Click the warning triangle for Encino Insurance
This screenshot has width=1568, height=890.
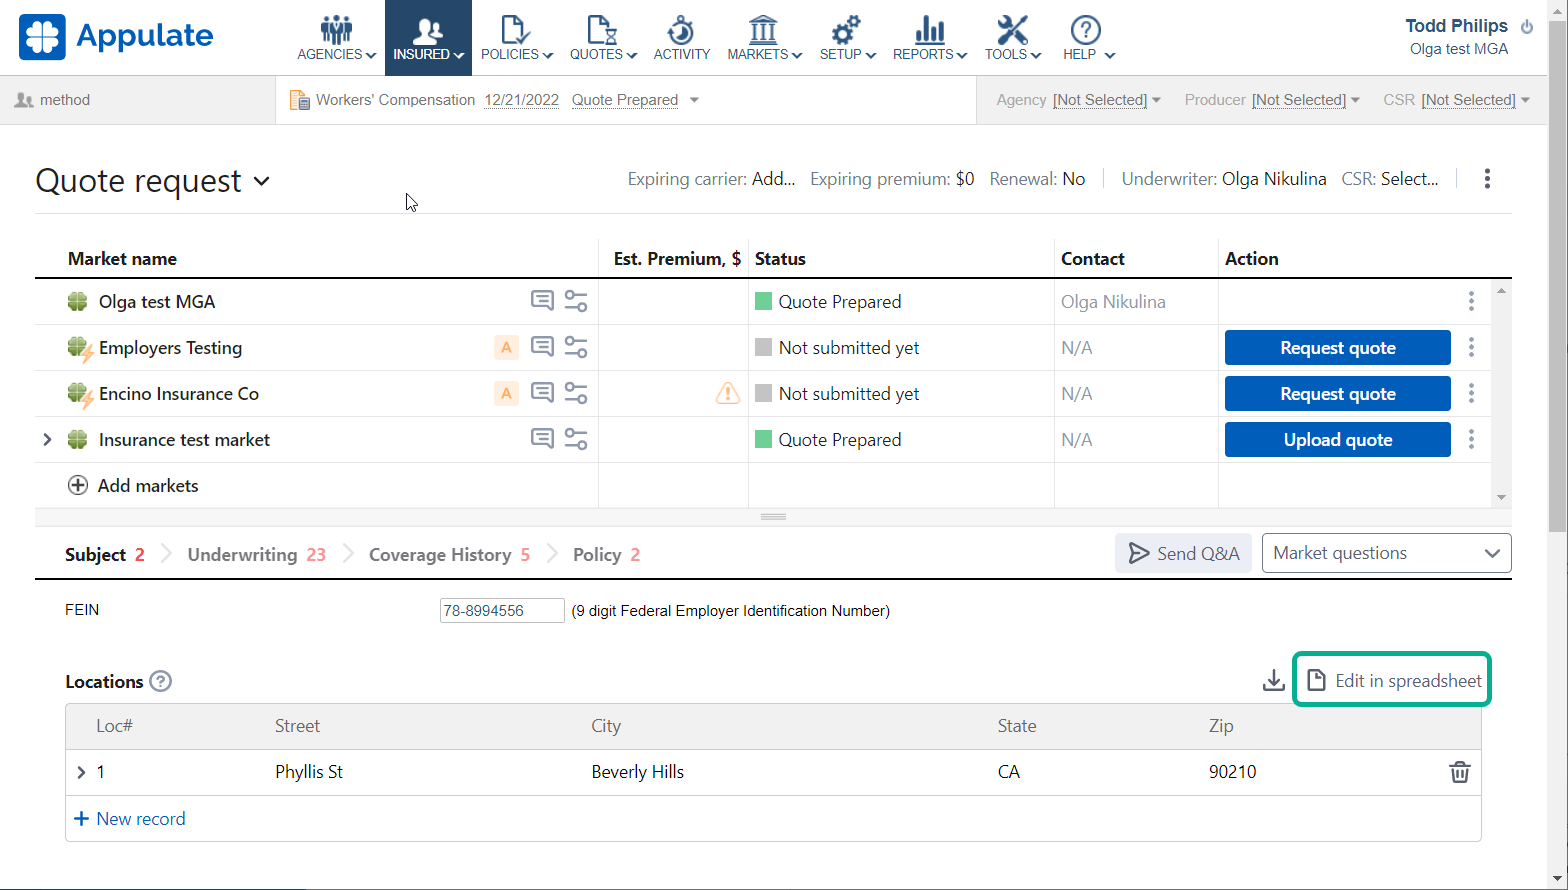pos(728,393)
